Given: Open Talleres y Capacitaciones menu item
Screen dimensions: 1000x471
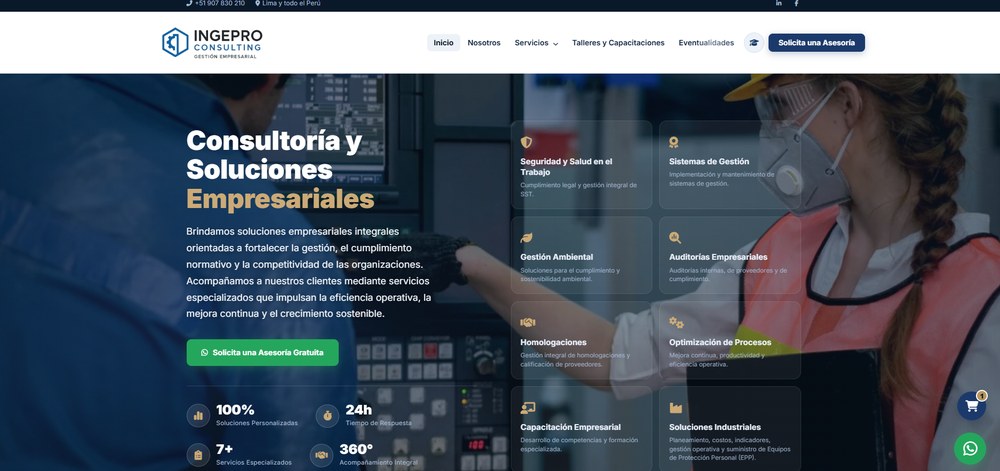Looking at the screenshot, I should (x=618, y=43).
